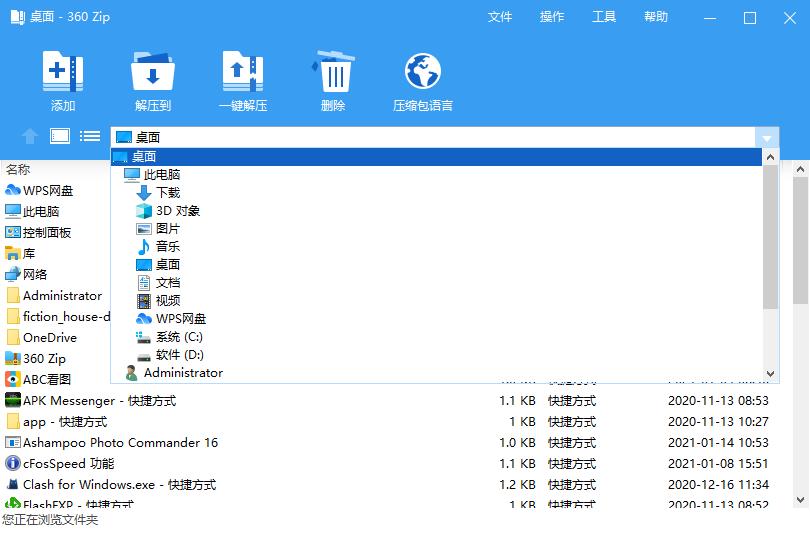Select highlighted 桌面 entry in dropdown

(x=436, y=156)
